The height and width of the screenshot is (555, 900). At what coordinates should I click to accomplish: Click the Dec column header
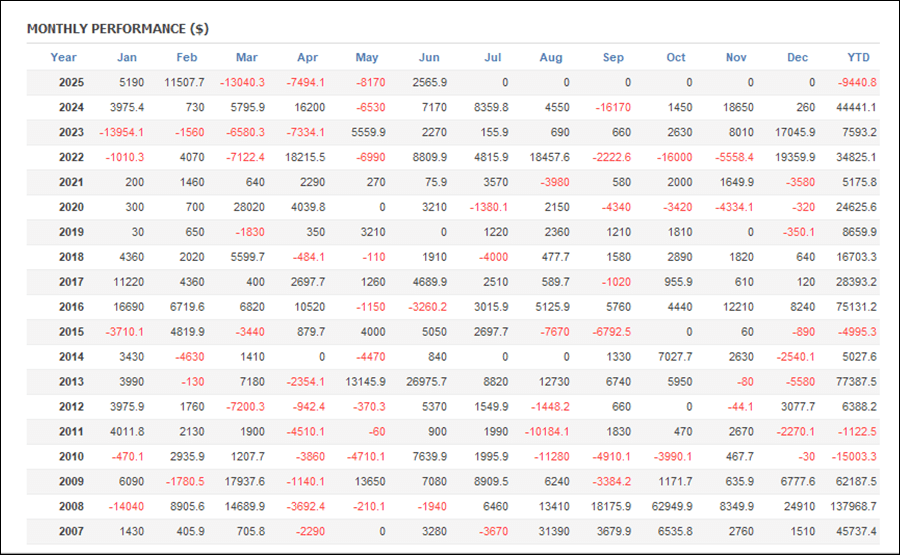tap(797, 57)
